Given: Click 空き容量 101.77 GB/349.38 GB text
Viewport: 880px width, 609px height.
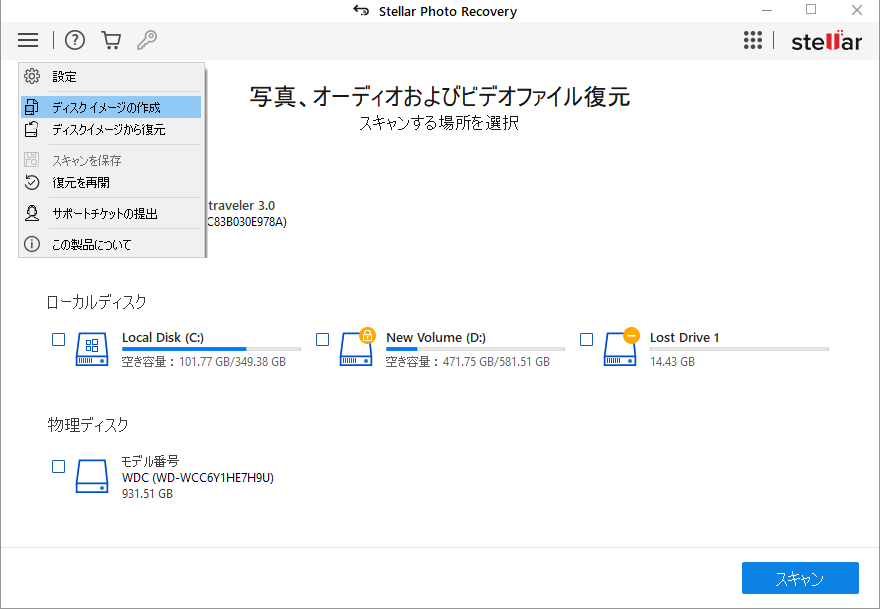Looking at the screenshot, I should 204,362.
